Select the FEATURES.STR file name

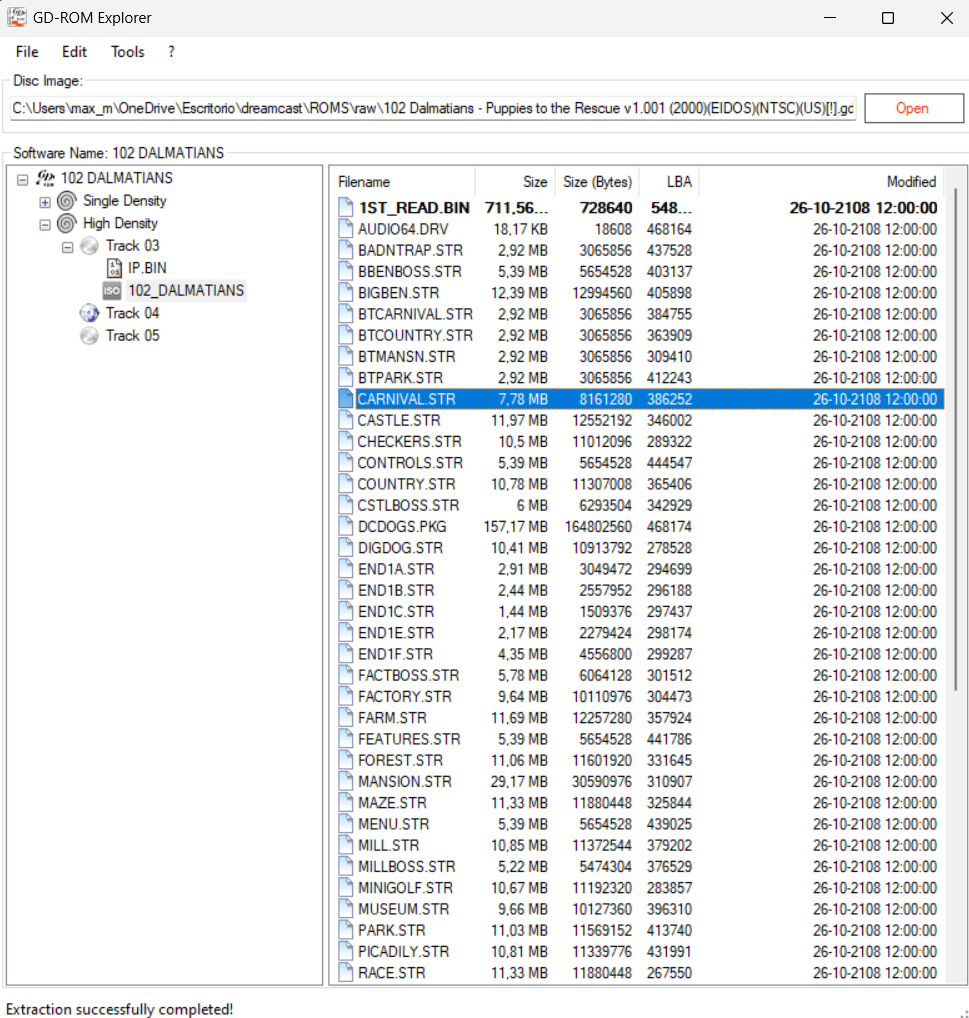pyautogui.click(x=409, y=739)
